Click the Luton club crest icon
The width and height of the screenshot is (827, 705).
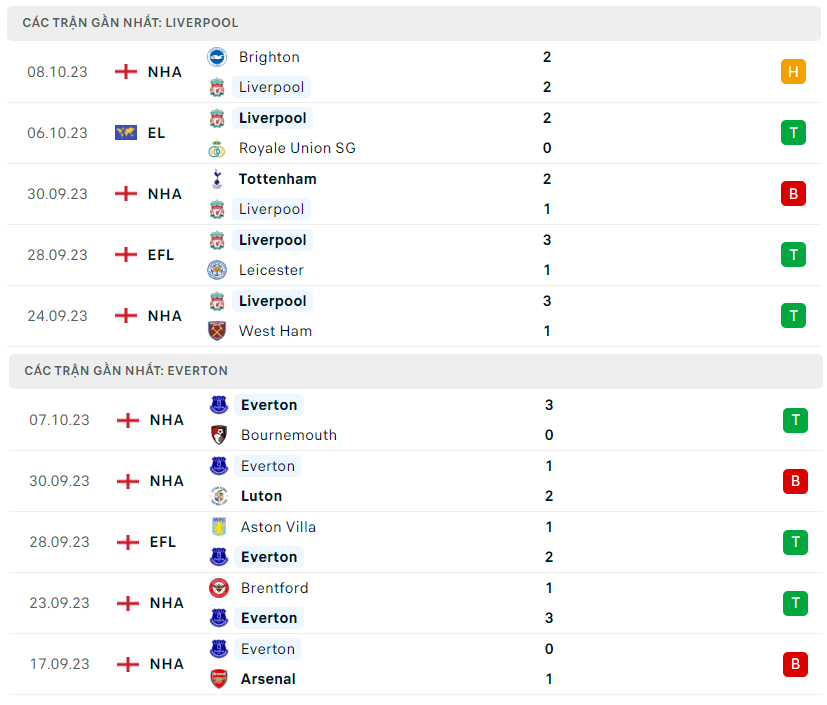click(x=219, y=496)
